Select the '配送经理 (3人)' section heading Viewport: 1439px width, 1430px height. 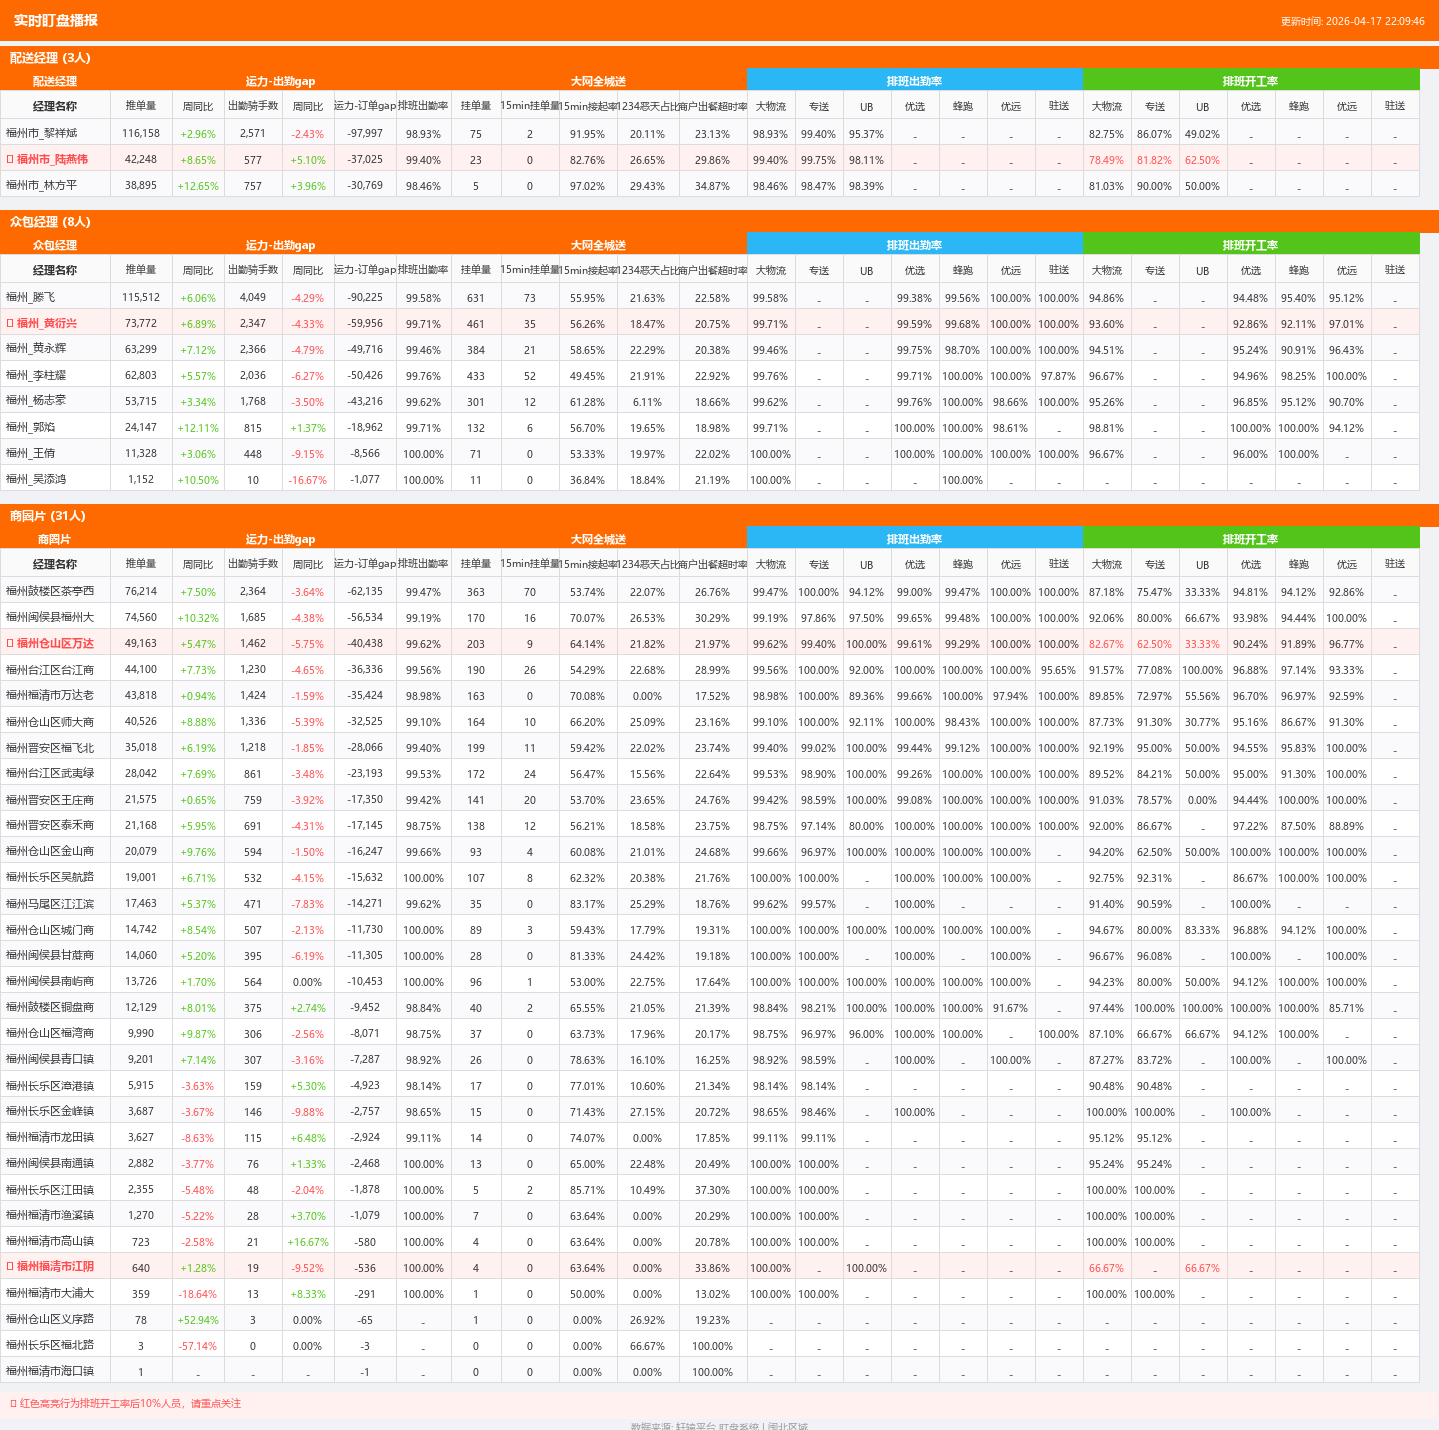50,58
